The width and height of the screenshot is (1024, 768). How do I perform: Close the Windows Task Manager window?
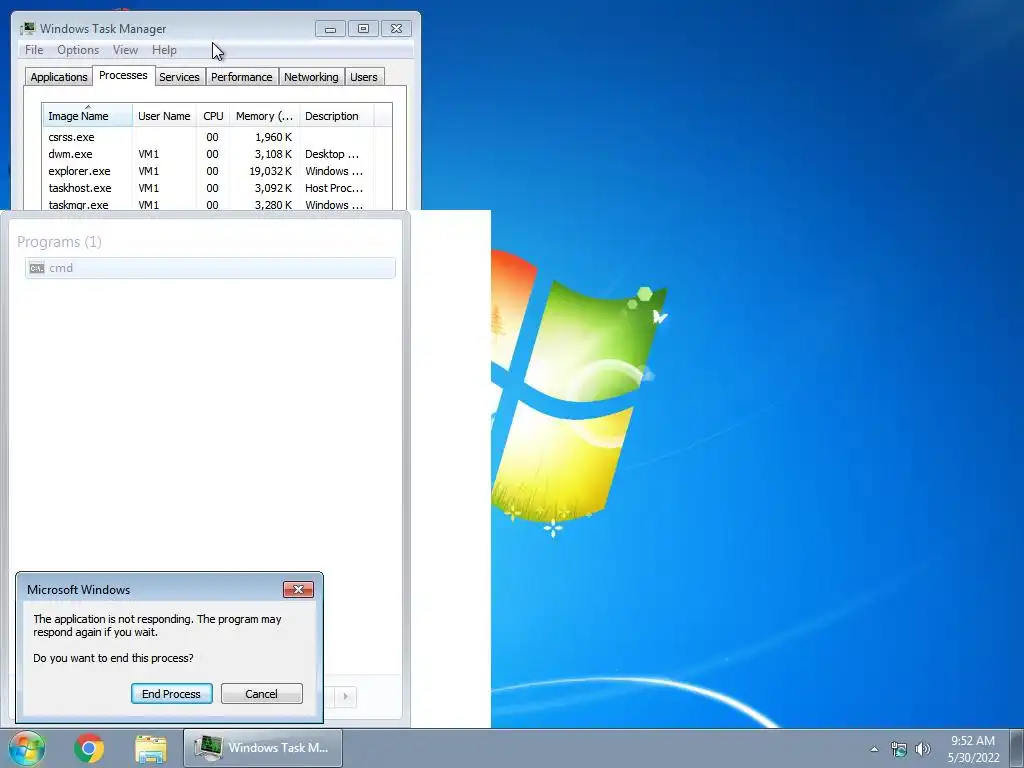coord(396,29)
